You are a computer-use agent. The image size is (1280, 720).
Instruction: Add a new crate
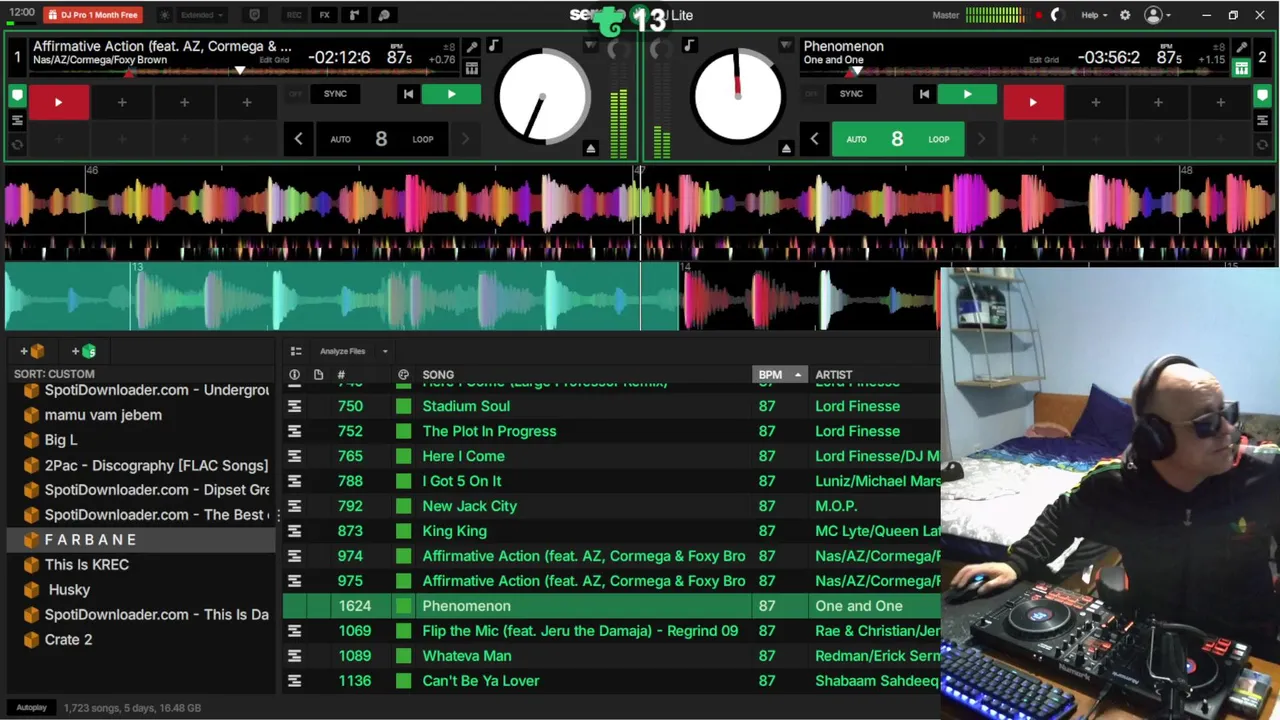coord(32,351)
